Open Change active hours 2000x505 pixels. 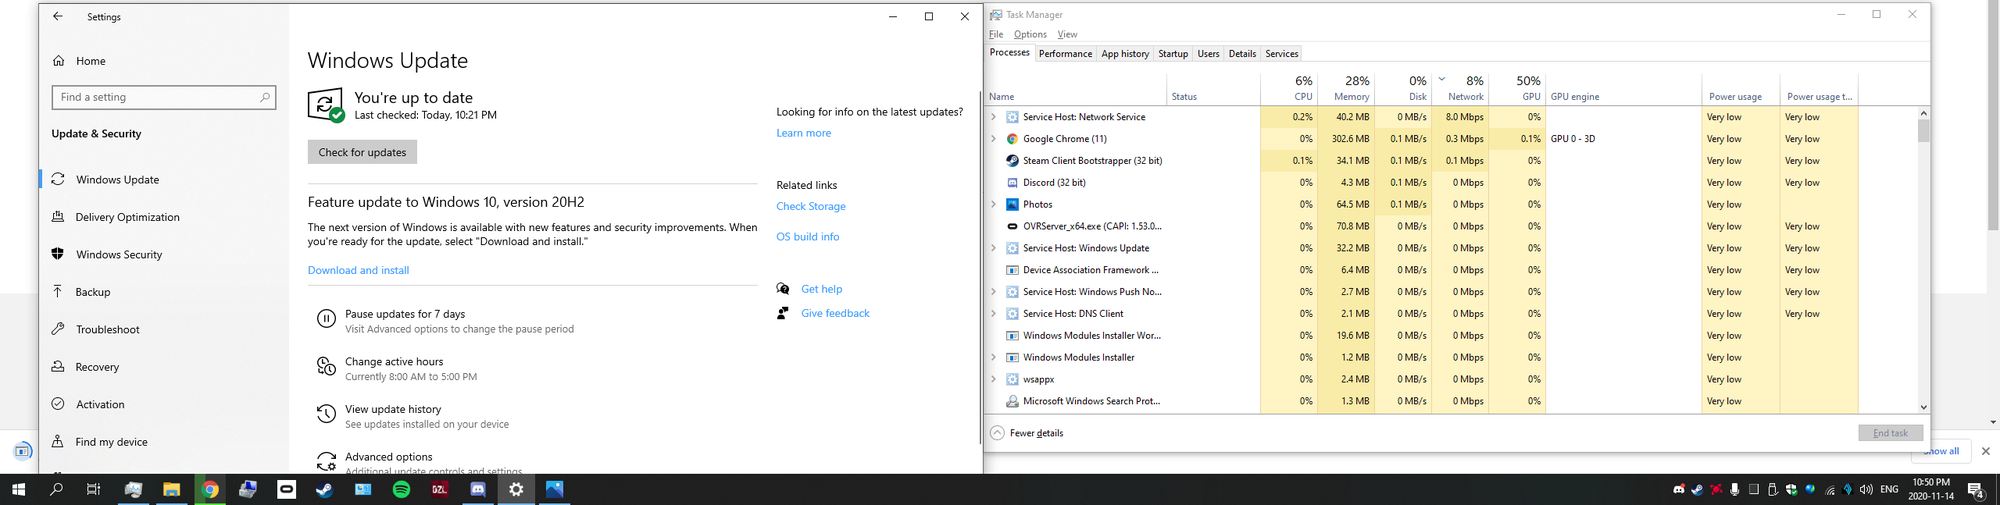point(394,362)
